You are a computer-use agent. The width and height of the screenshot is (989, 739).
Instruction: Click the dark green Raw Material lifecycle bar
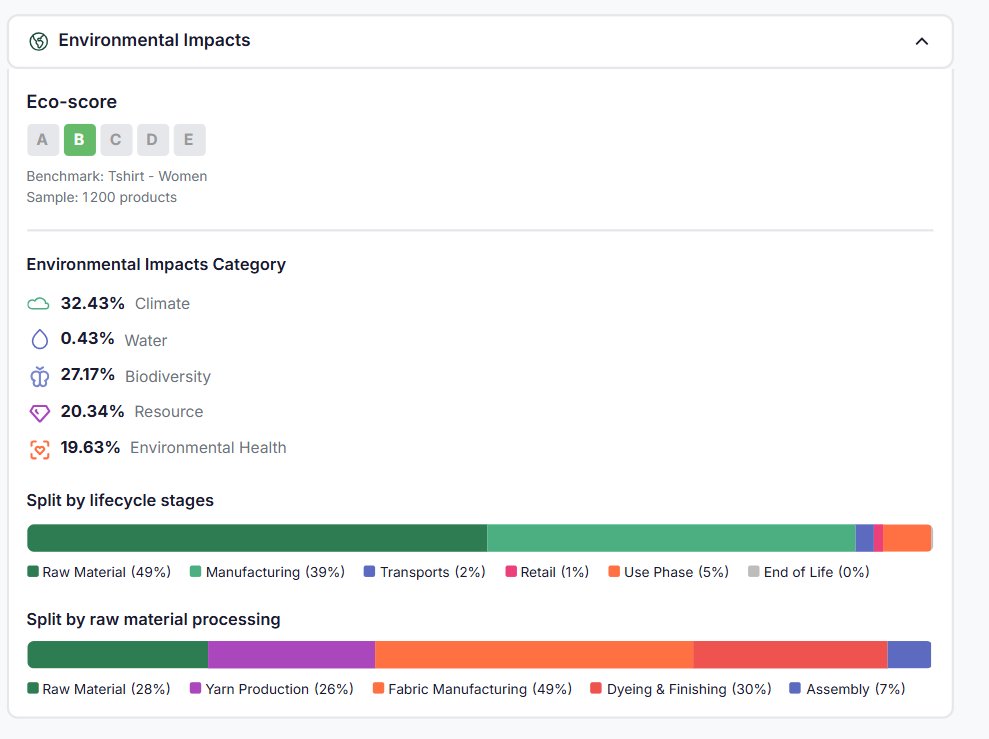tap(256, 538)
